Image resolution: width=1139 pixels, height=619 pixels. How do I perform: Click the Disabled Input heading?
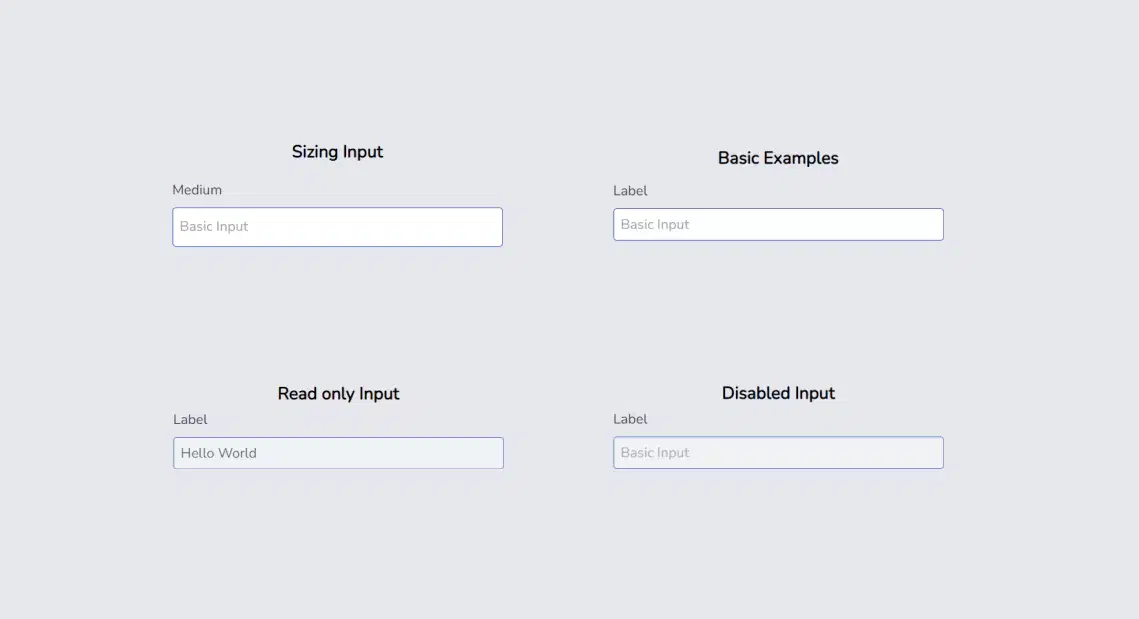(778, 394)
